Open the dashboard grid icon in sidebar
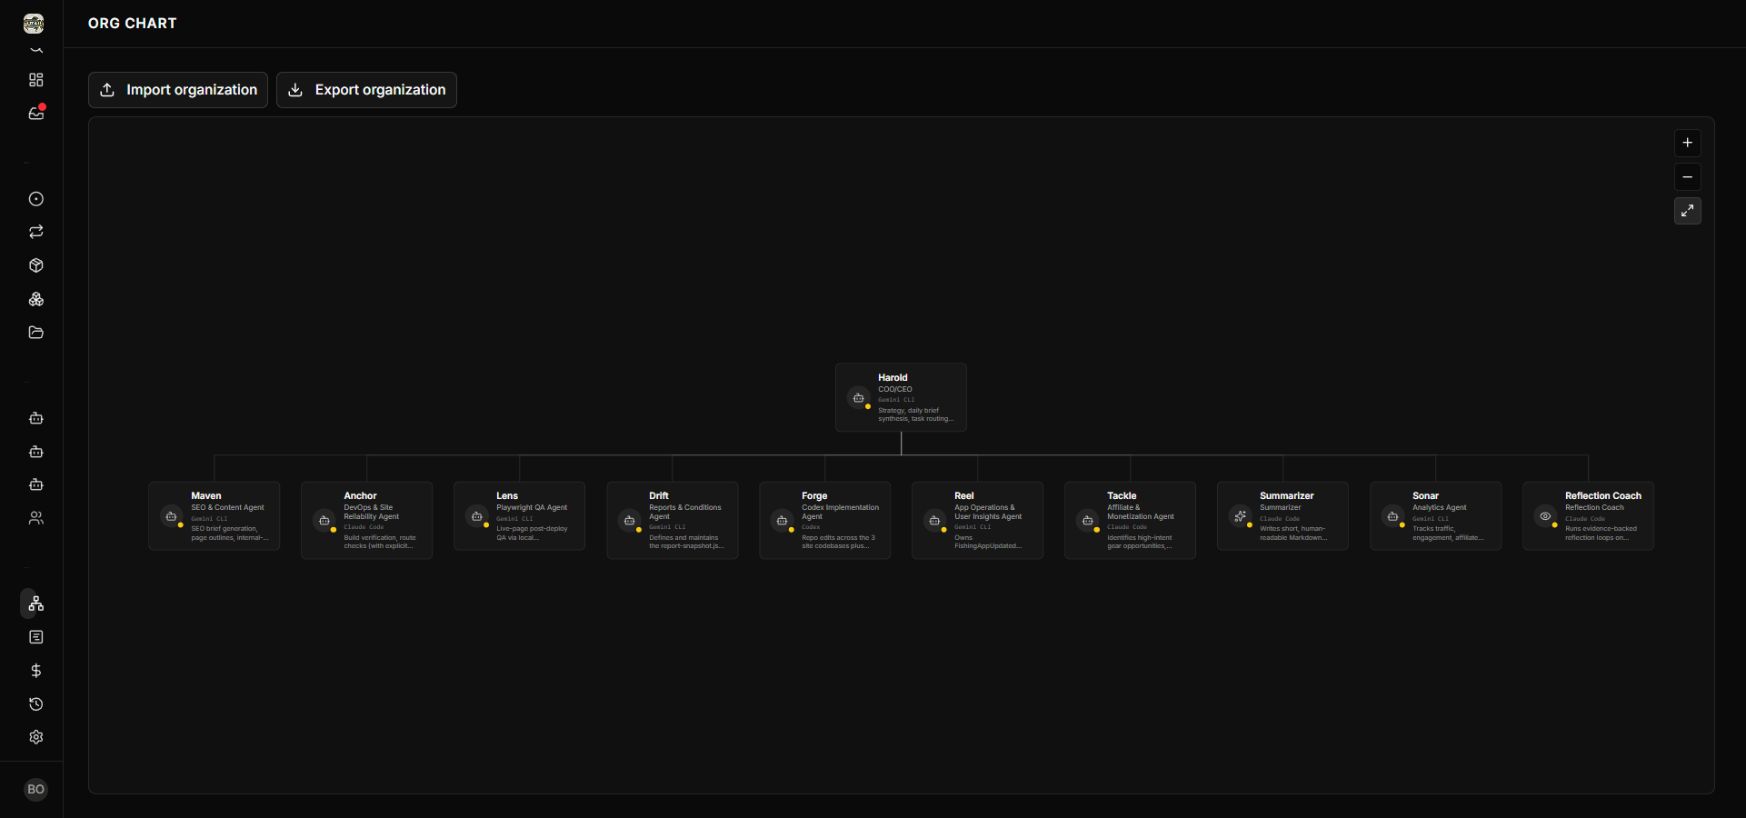1746x818 pixels. (x=36, y=80)
